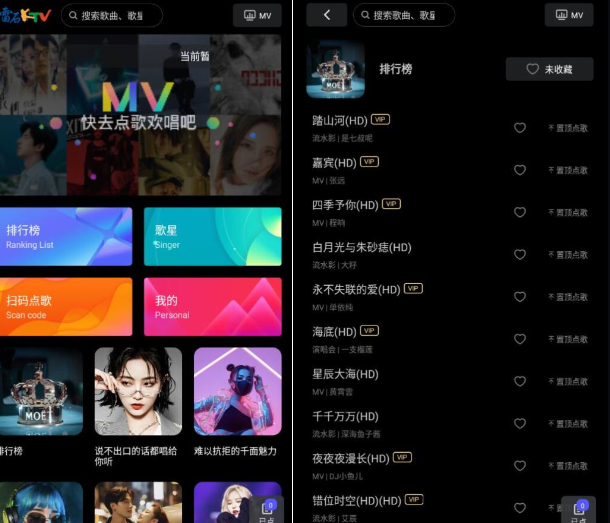Click 置顶点歌 for 四季予你(HD)
This screenshot has width=610, height=523.
point(568,212)
